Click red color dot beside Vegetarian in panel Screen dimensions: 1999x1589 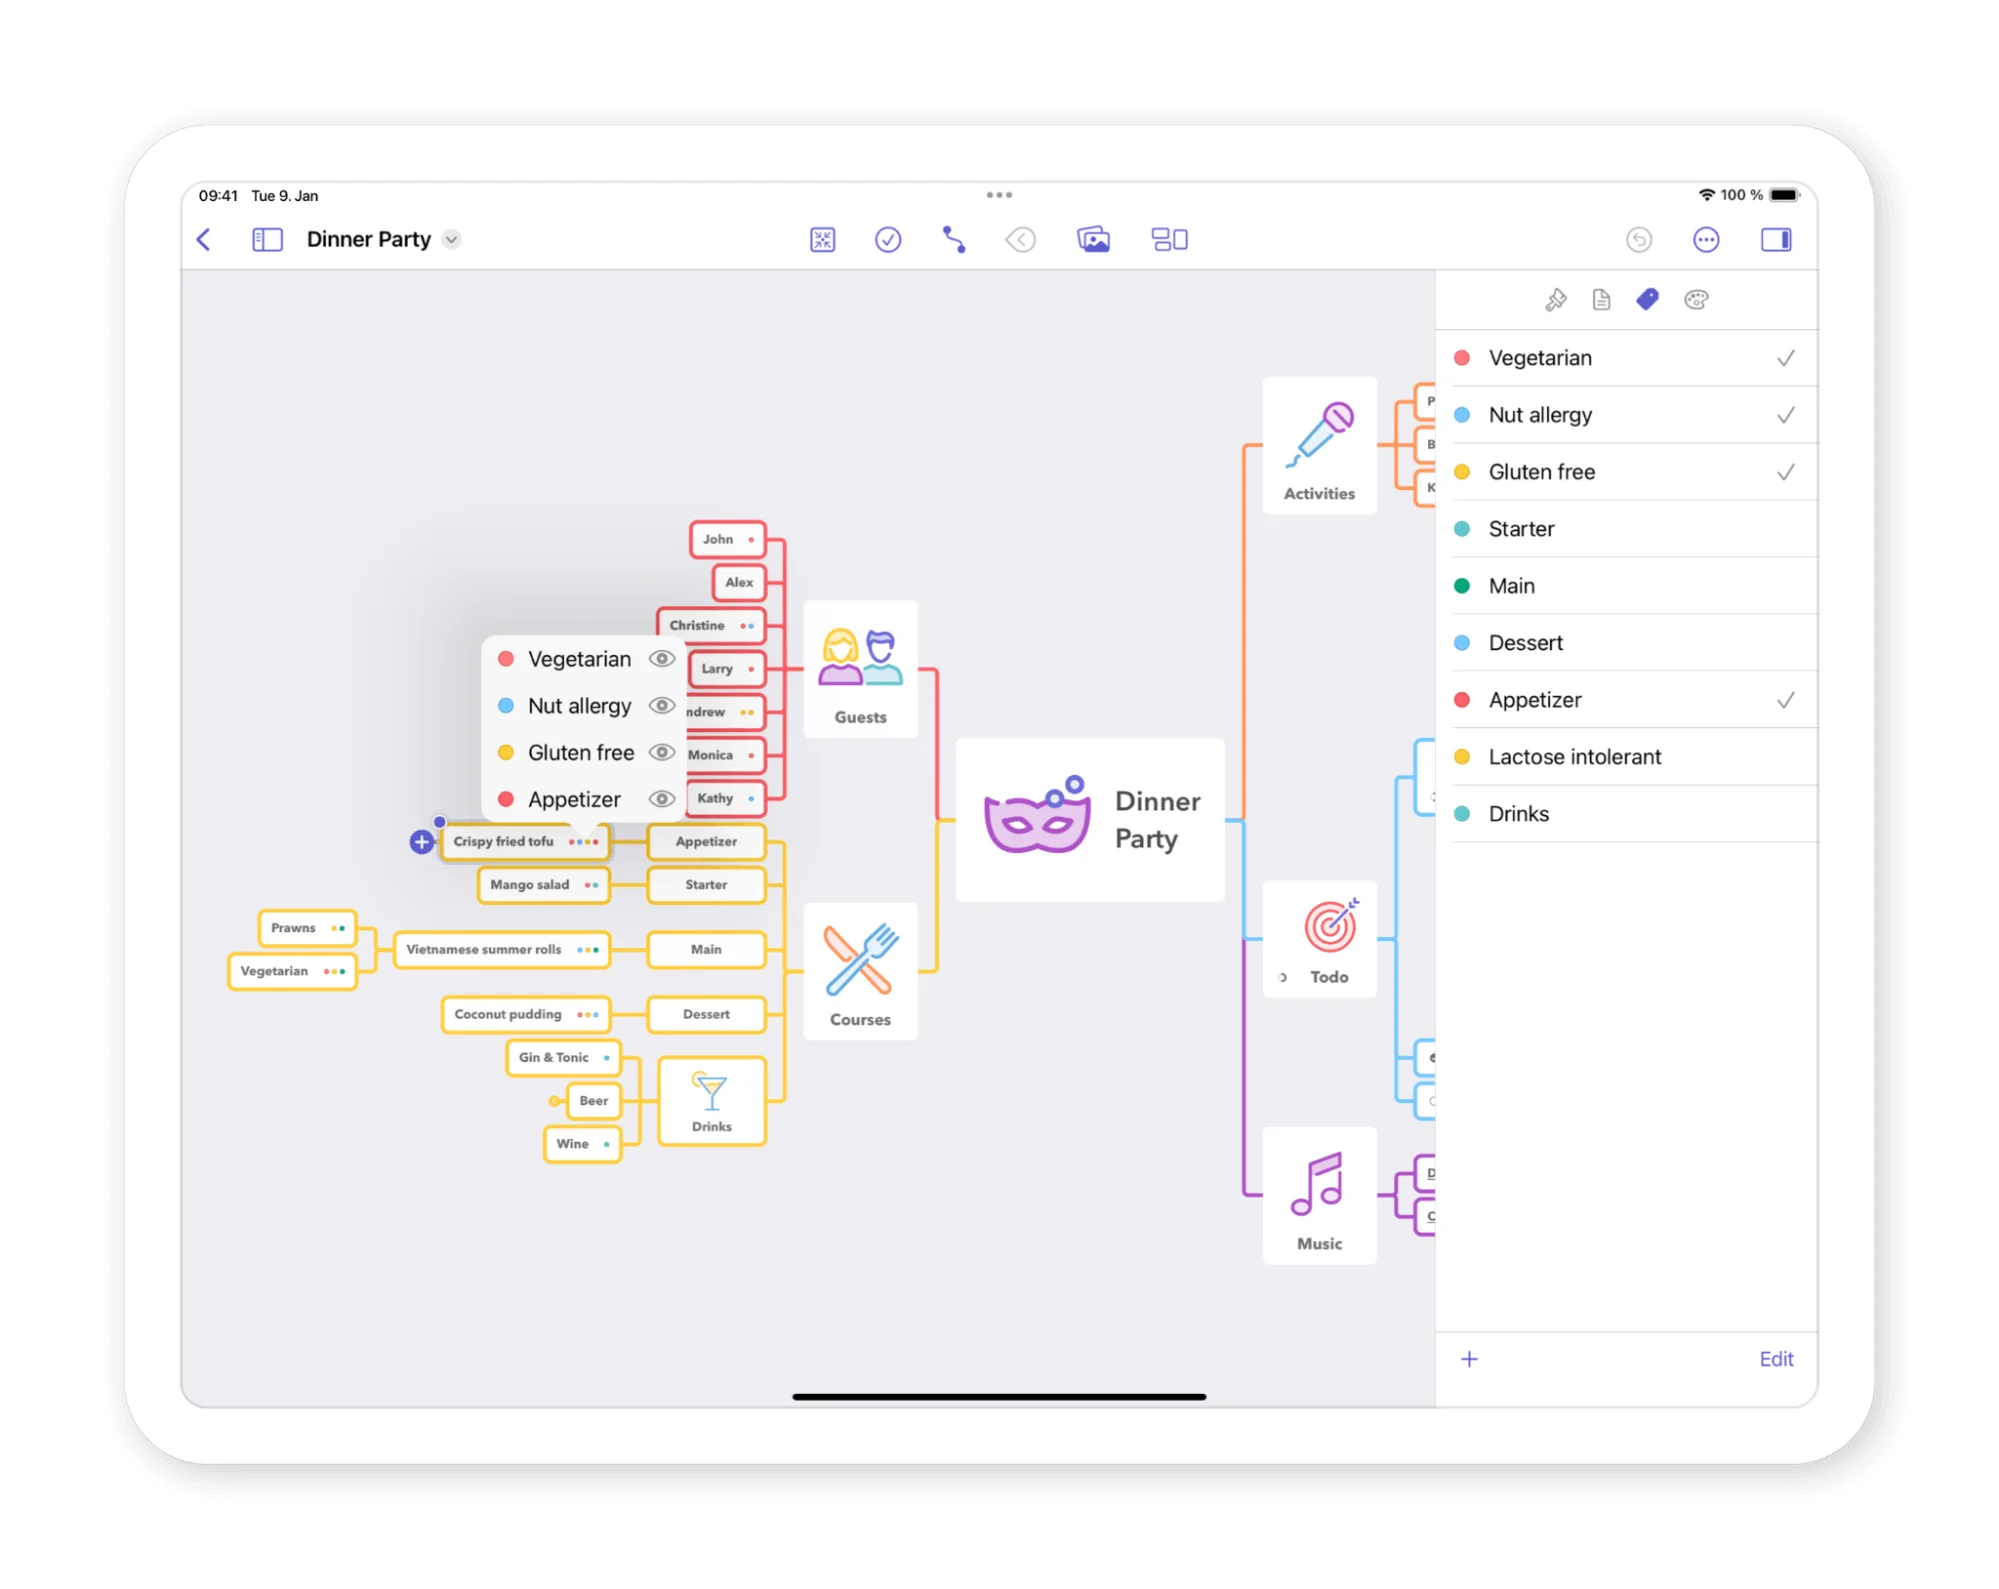tap(1462, 358)
